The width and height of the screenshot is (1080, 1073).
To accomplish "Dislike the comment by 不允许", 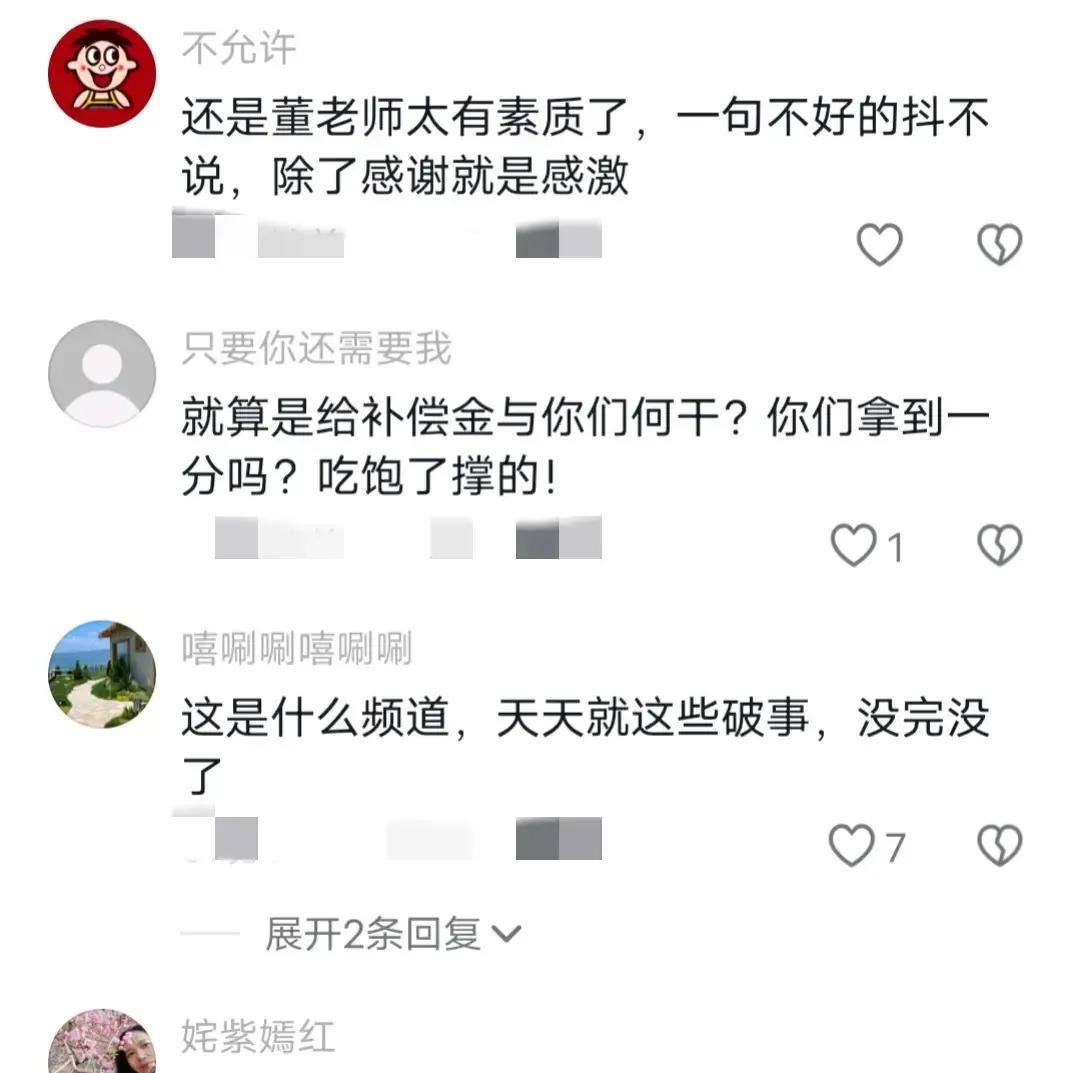I will click(x=999, y=244).
